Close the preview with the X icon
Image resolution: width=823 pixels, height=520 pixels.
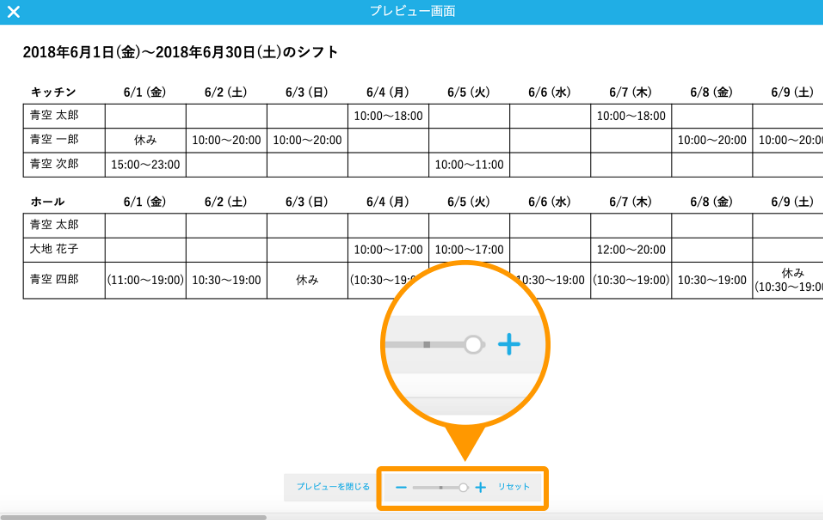coord(14,12)
